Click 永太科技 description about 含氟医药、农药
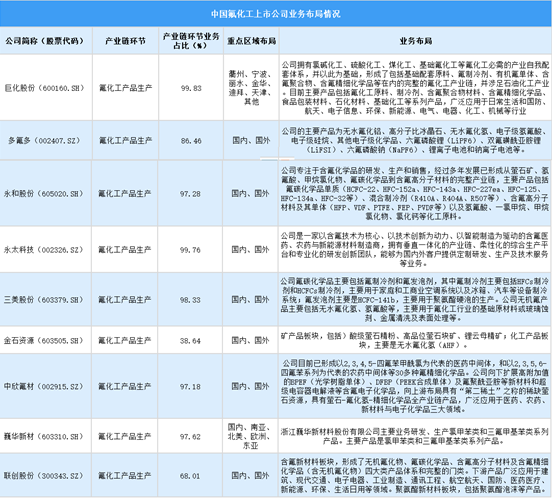The height and width of the screenshot is (502, 554). (415, 250)
